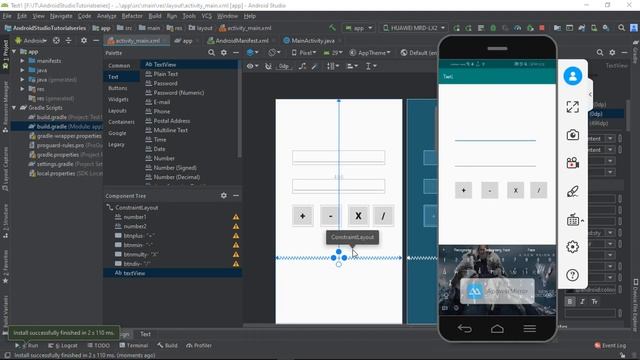Open the Event Log panel
This screenshot has height=360, width=640.
point(610,346)
